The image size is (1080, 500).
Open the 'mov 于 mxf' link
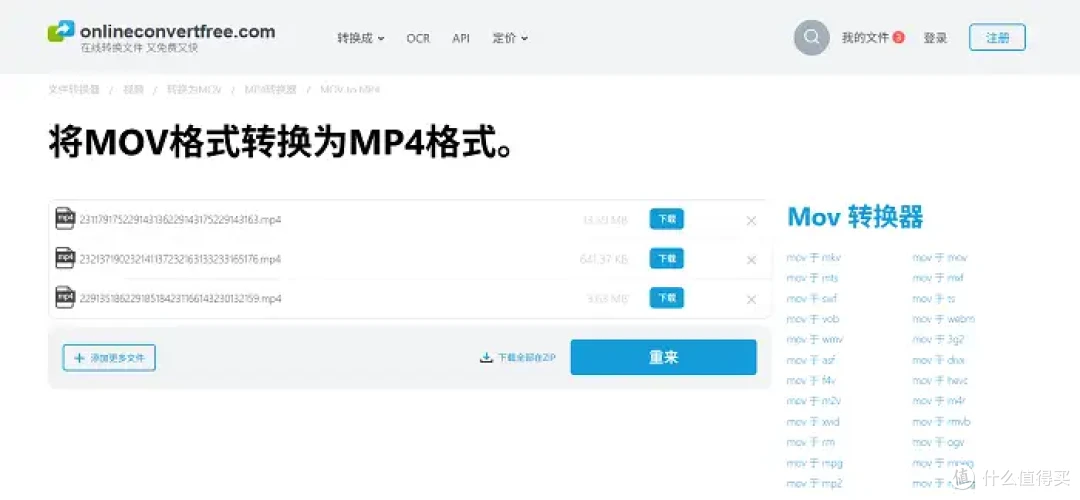[938, 278]
